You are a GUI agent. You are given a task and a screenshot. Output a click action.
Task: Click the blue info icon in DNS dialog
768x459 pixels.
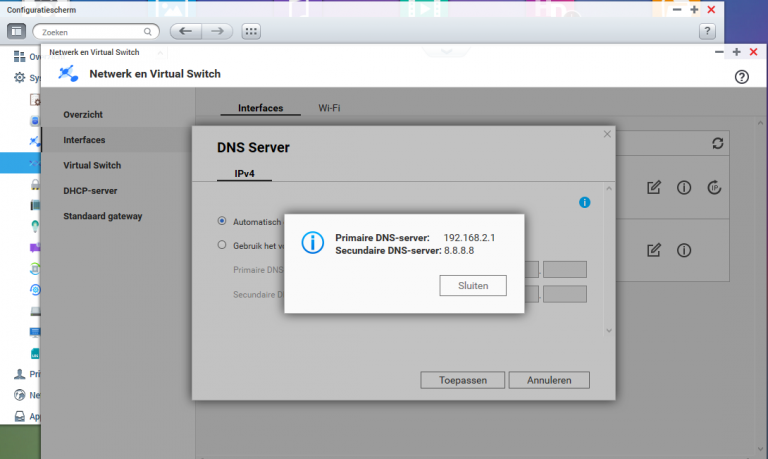point(585,202)
